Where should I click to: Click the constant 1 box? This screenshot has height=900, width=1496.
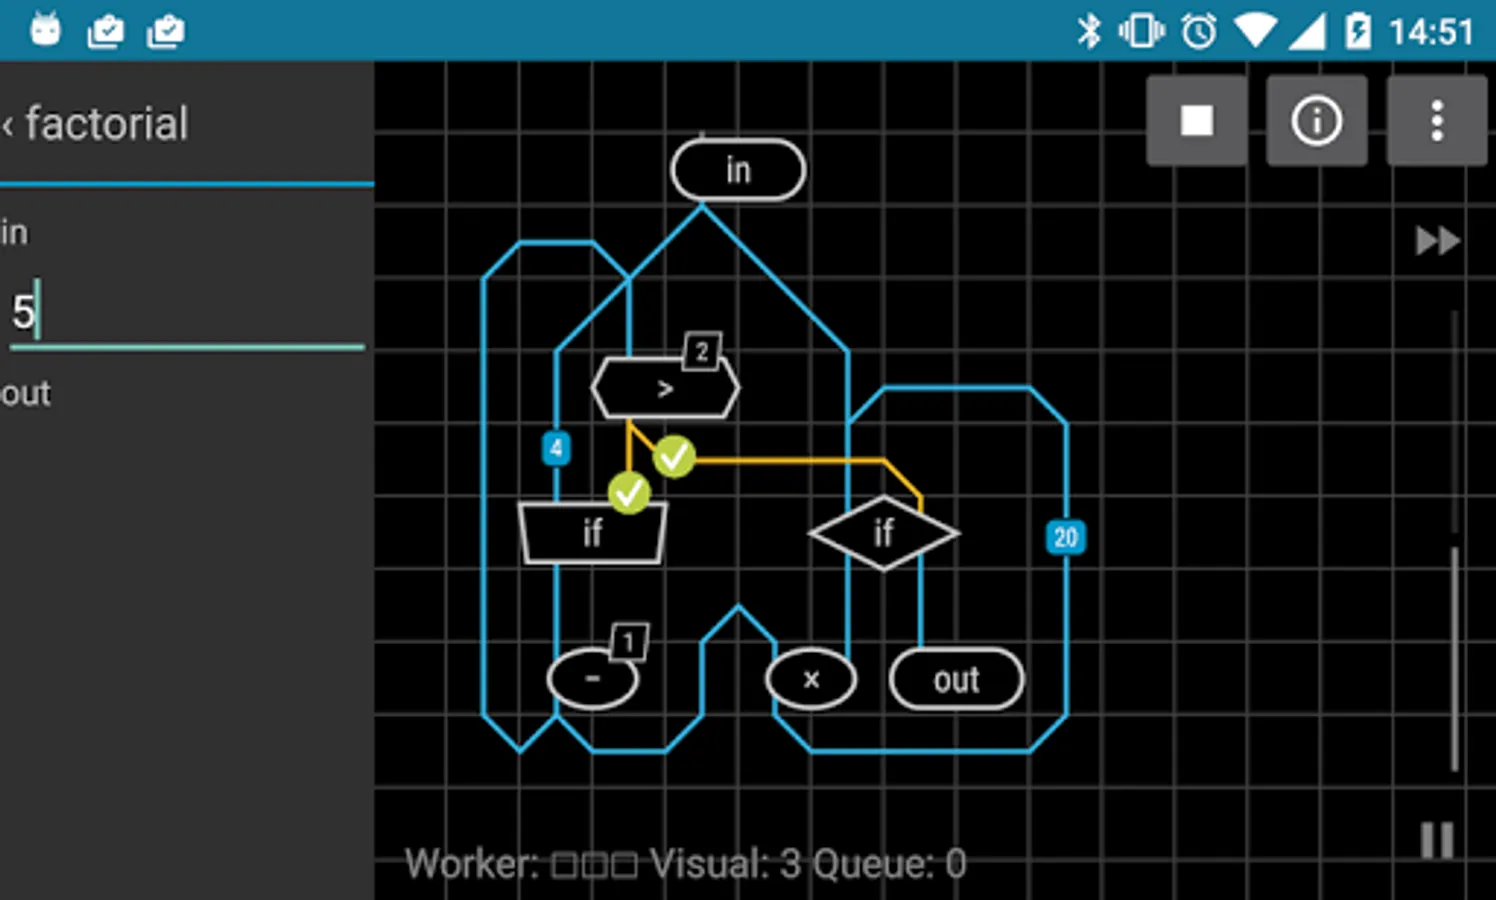(x=629, y=642)
